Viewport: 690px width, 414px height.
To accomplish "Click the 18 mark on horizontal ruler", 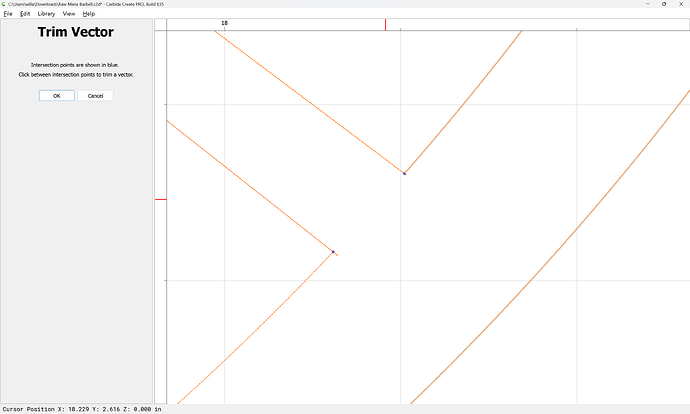I will tap(224, 22).
